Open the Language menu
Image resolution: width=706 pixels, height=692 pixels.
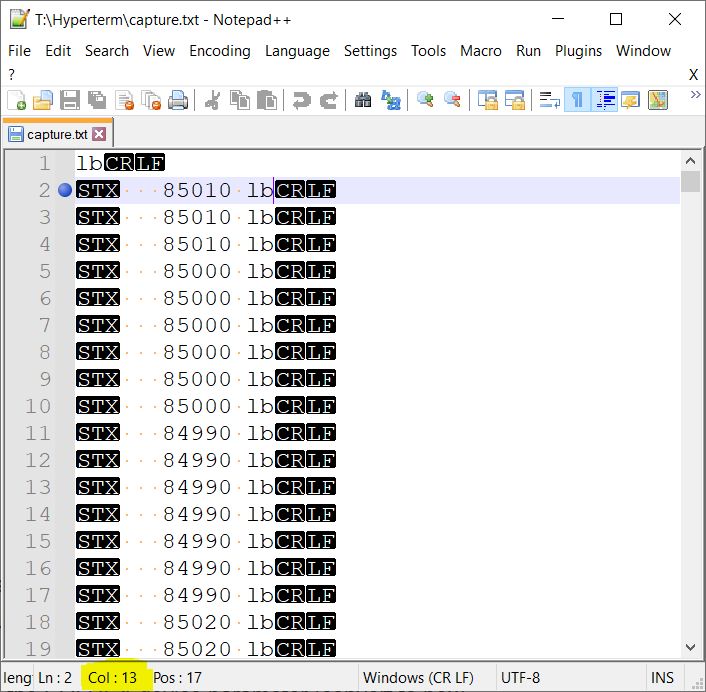tap(297, 51)
